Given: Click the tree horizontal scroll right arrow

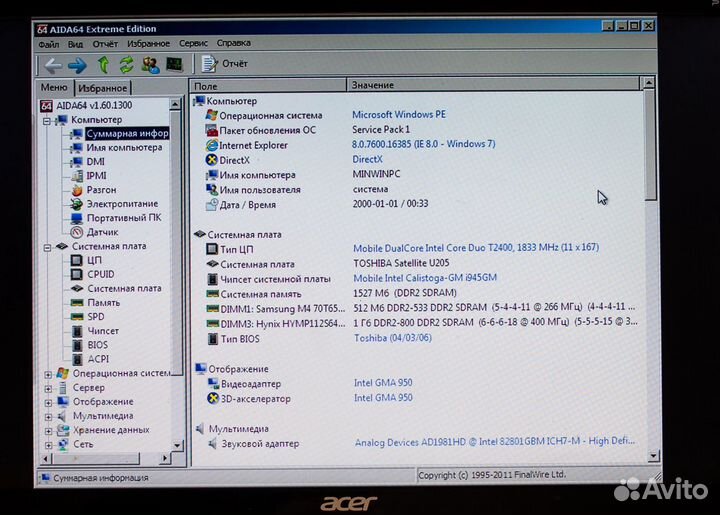Looking at the screenshot, I should pos(165,458).
